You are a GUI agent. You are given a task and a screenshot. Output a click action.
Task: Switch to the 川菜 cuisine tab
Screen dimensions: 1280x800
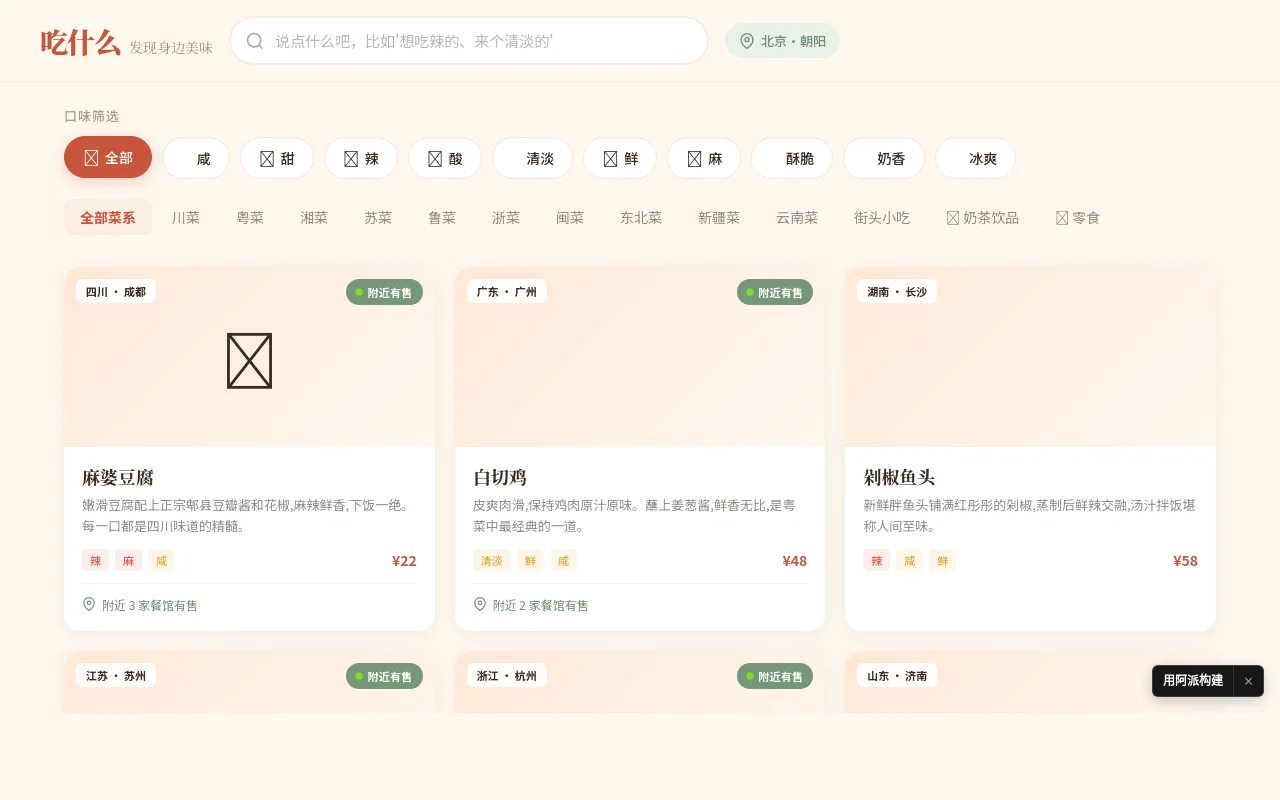click(186, 217)
